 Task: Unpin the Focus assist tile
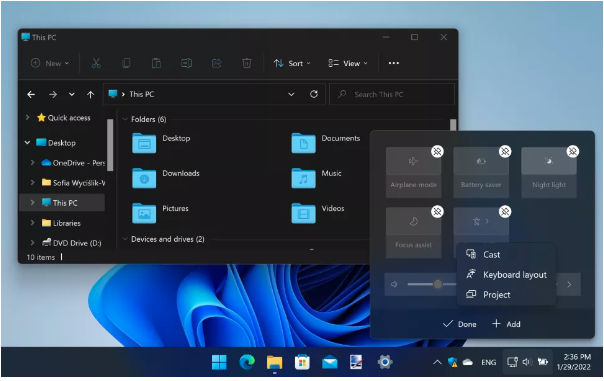pos(437,211)
